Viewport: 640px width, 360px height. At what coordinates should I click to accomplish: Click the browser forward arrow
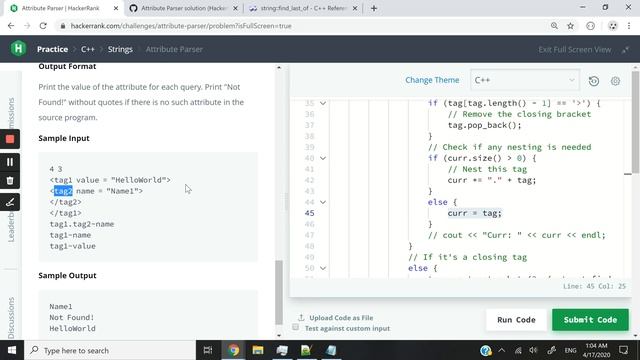coord(27,26)
